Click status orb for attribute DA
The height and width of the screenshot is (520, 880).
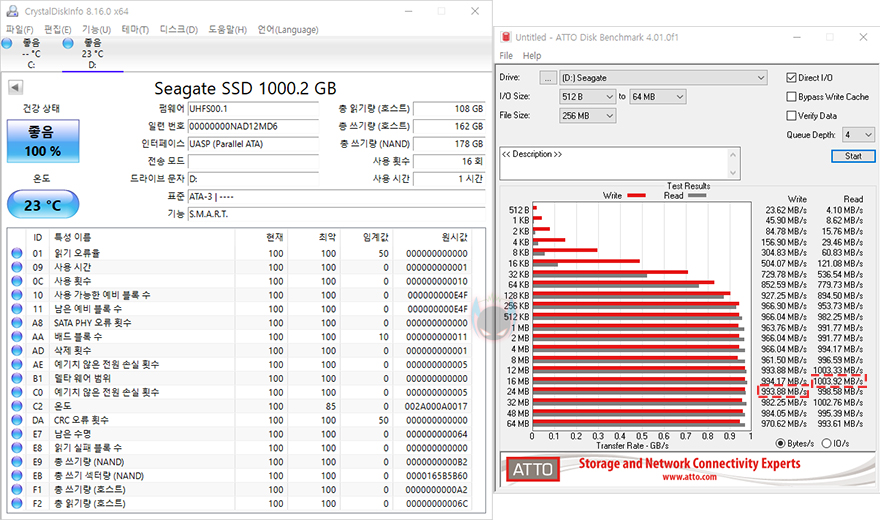pos(17,420)
